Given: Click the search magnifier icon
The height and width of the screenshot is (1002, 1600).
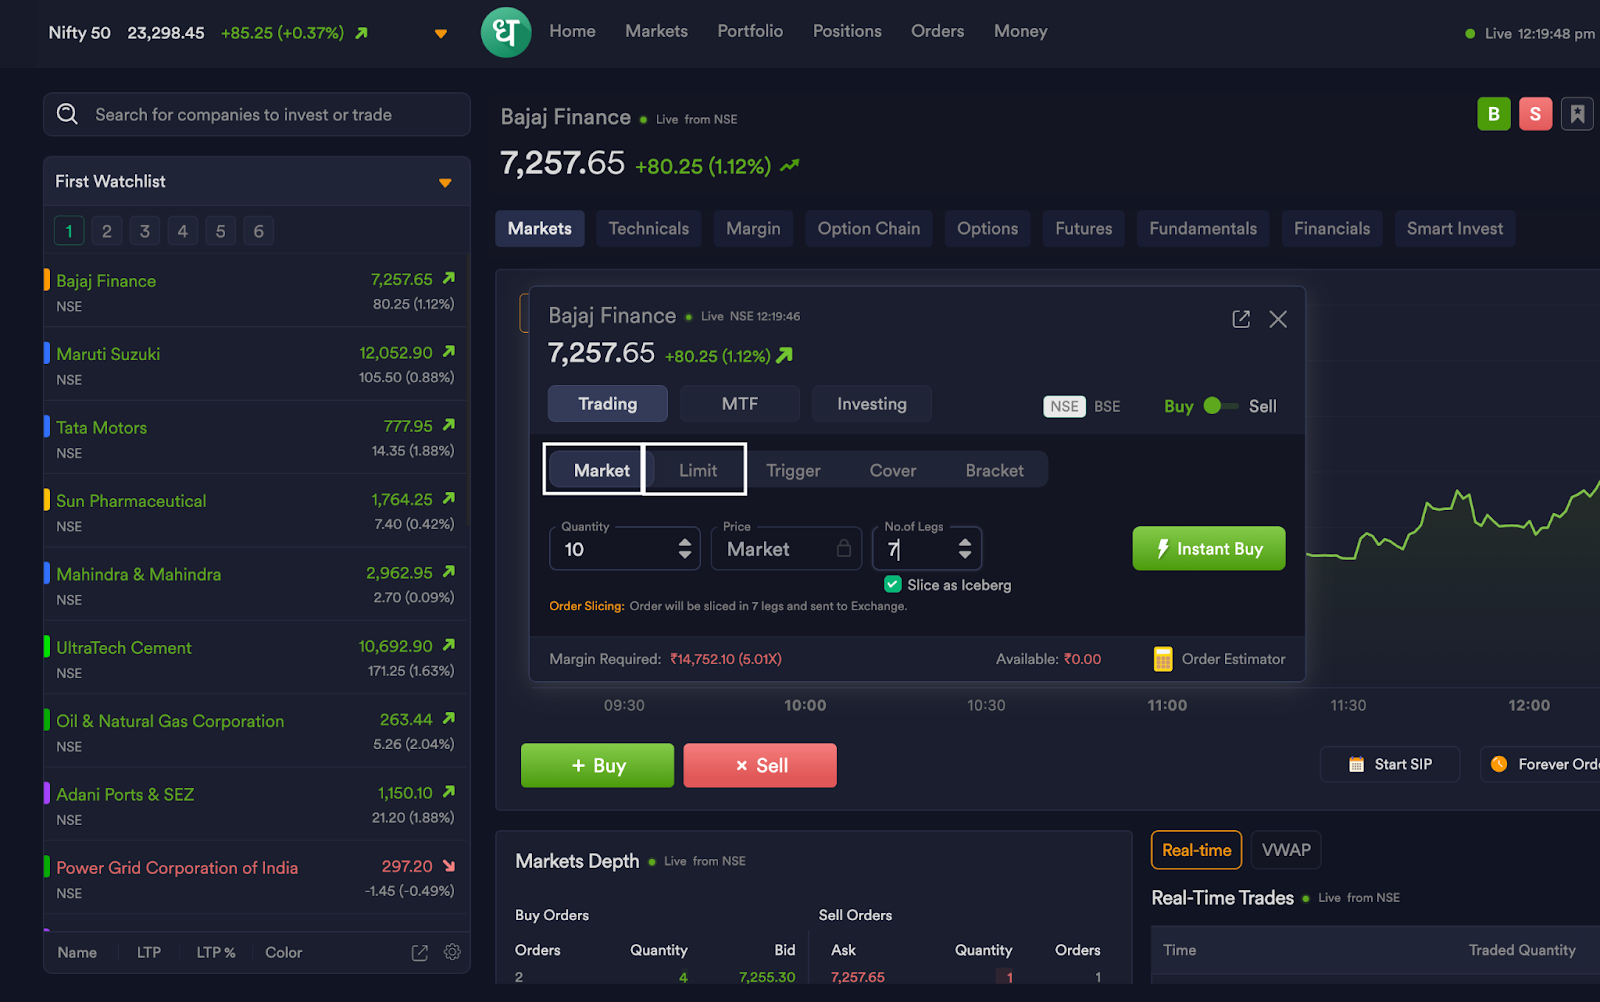Looking at the screenshot, I should (67, 114).
